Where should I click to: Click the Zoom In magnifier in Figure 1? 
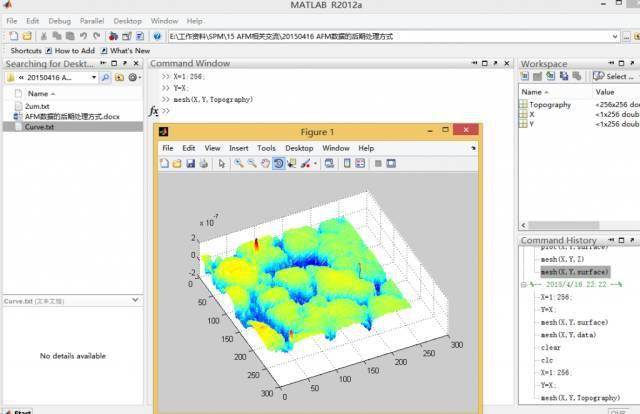click(x=239, y=163)
